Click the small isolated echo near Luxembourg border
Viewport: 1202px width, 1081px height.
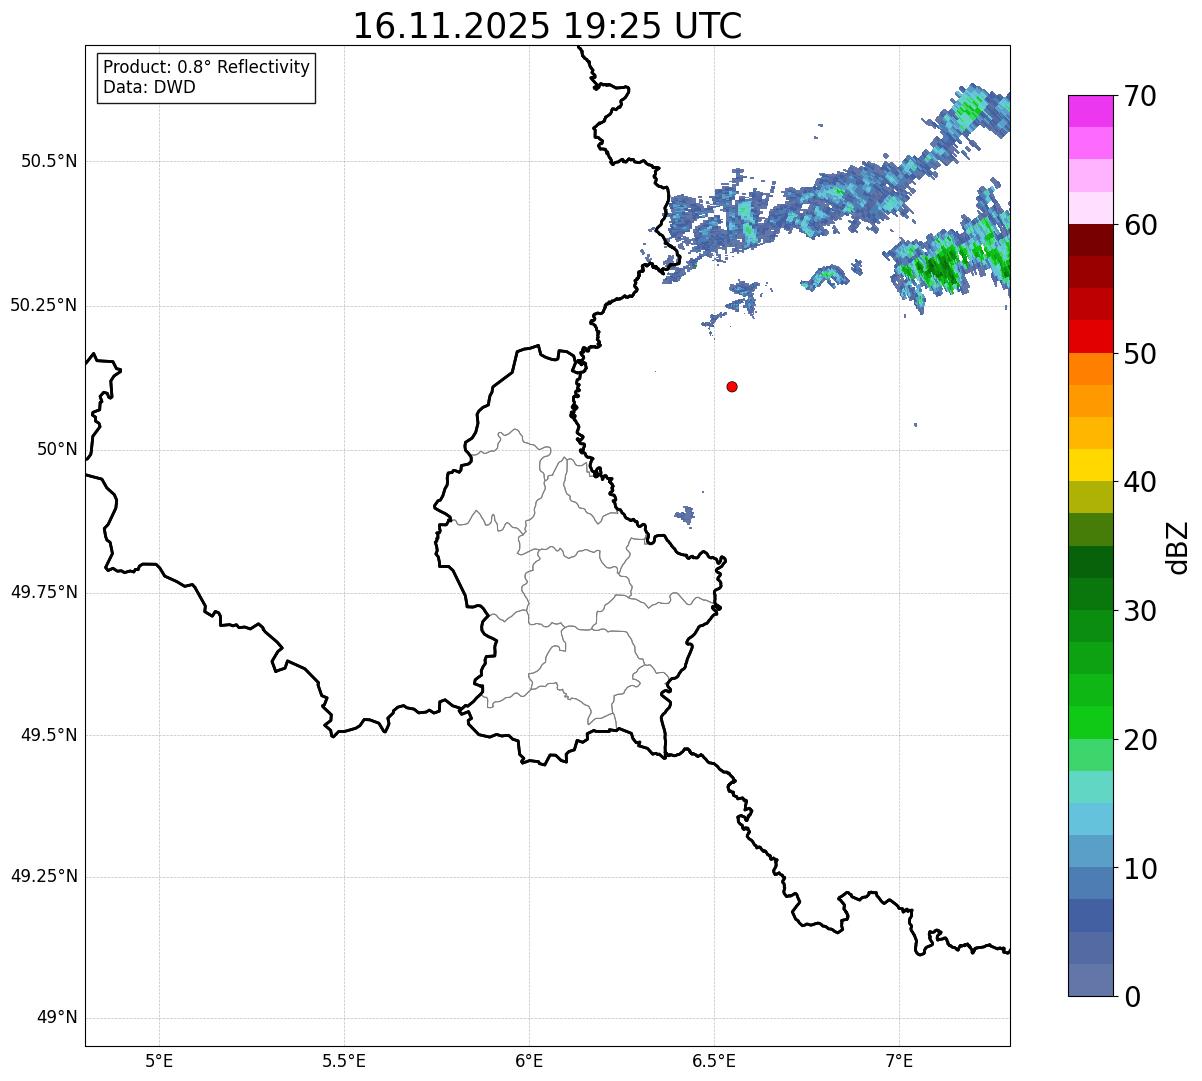click(x=685, y=516)
